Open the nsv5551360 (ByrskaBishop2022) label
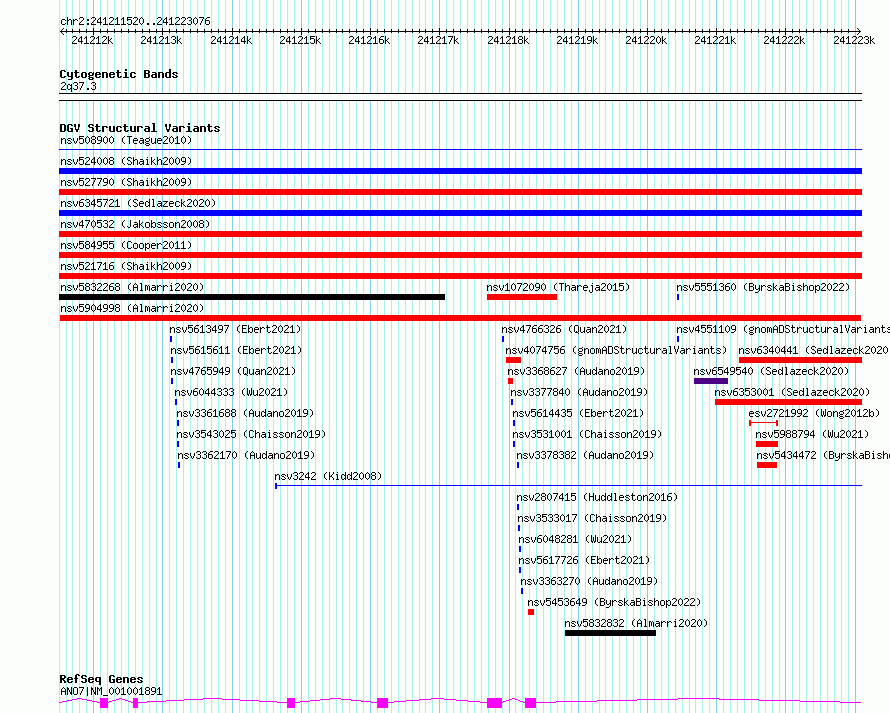 point(763,287)
